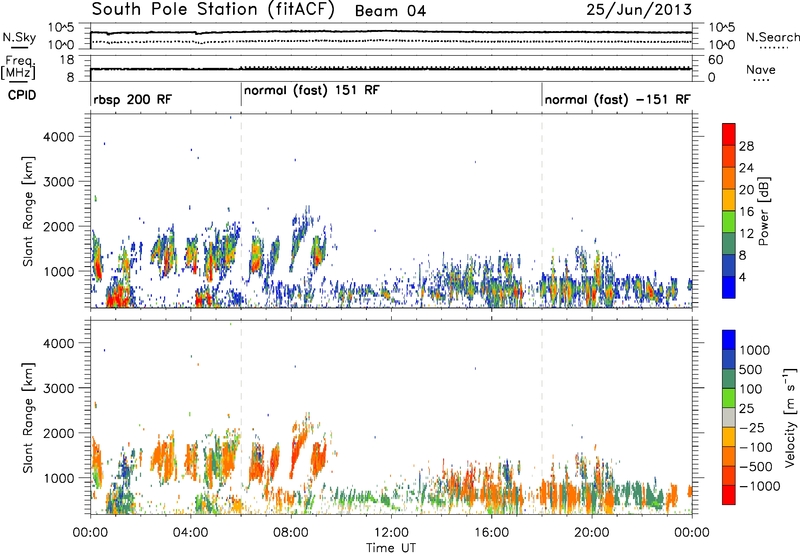Click the 'rbsp 200 RF' mode label
The image size is (800, 554).
[133, 99]
